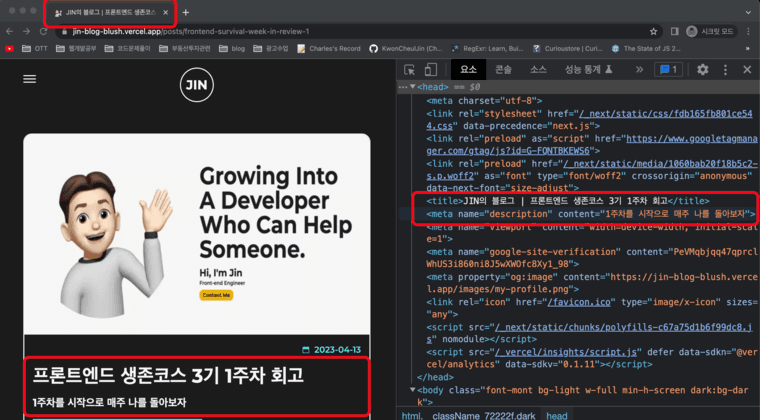
Task: Open the incognito profile indicator
Action: (x=711, y=31)
